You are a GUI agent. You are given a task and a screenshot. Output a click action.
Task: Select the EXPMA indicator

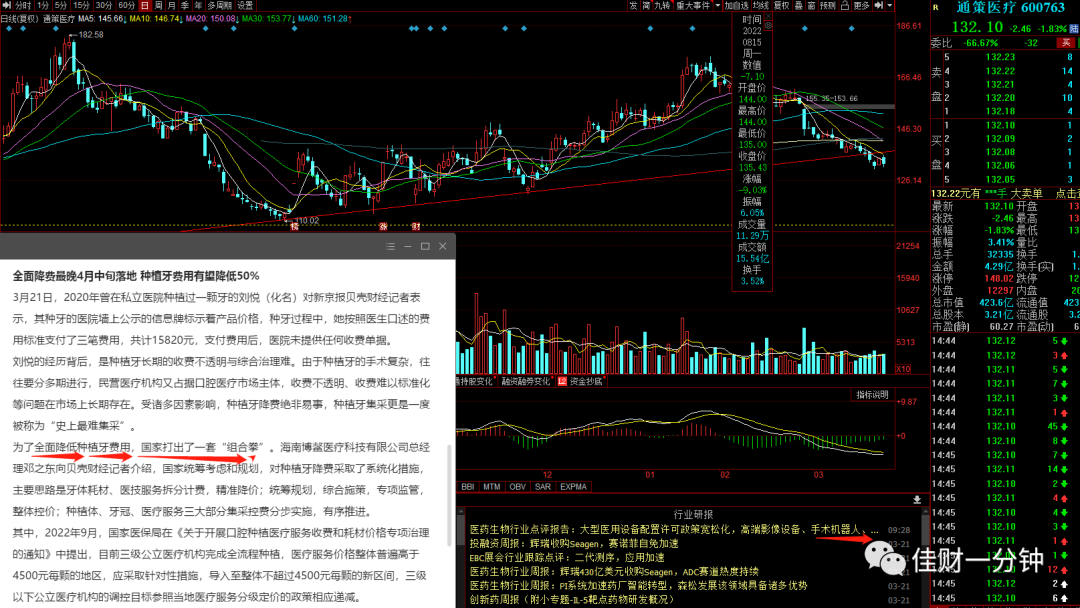[x=573, y=486]
